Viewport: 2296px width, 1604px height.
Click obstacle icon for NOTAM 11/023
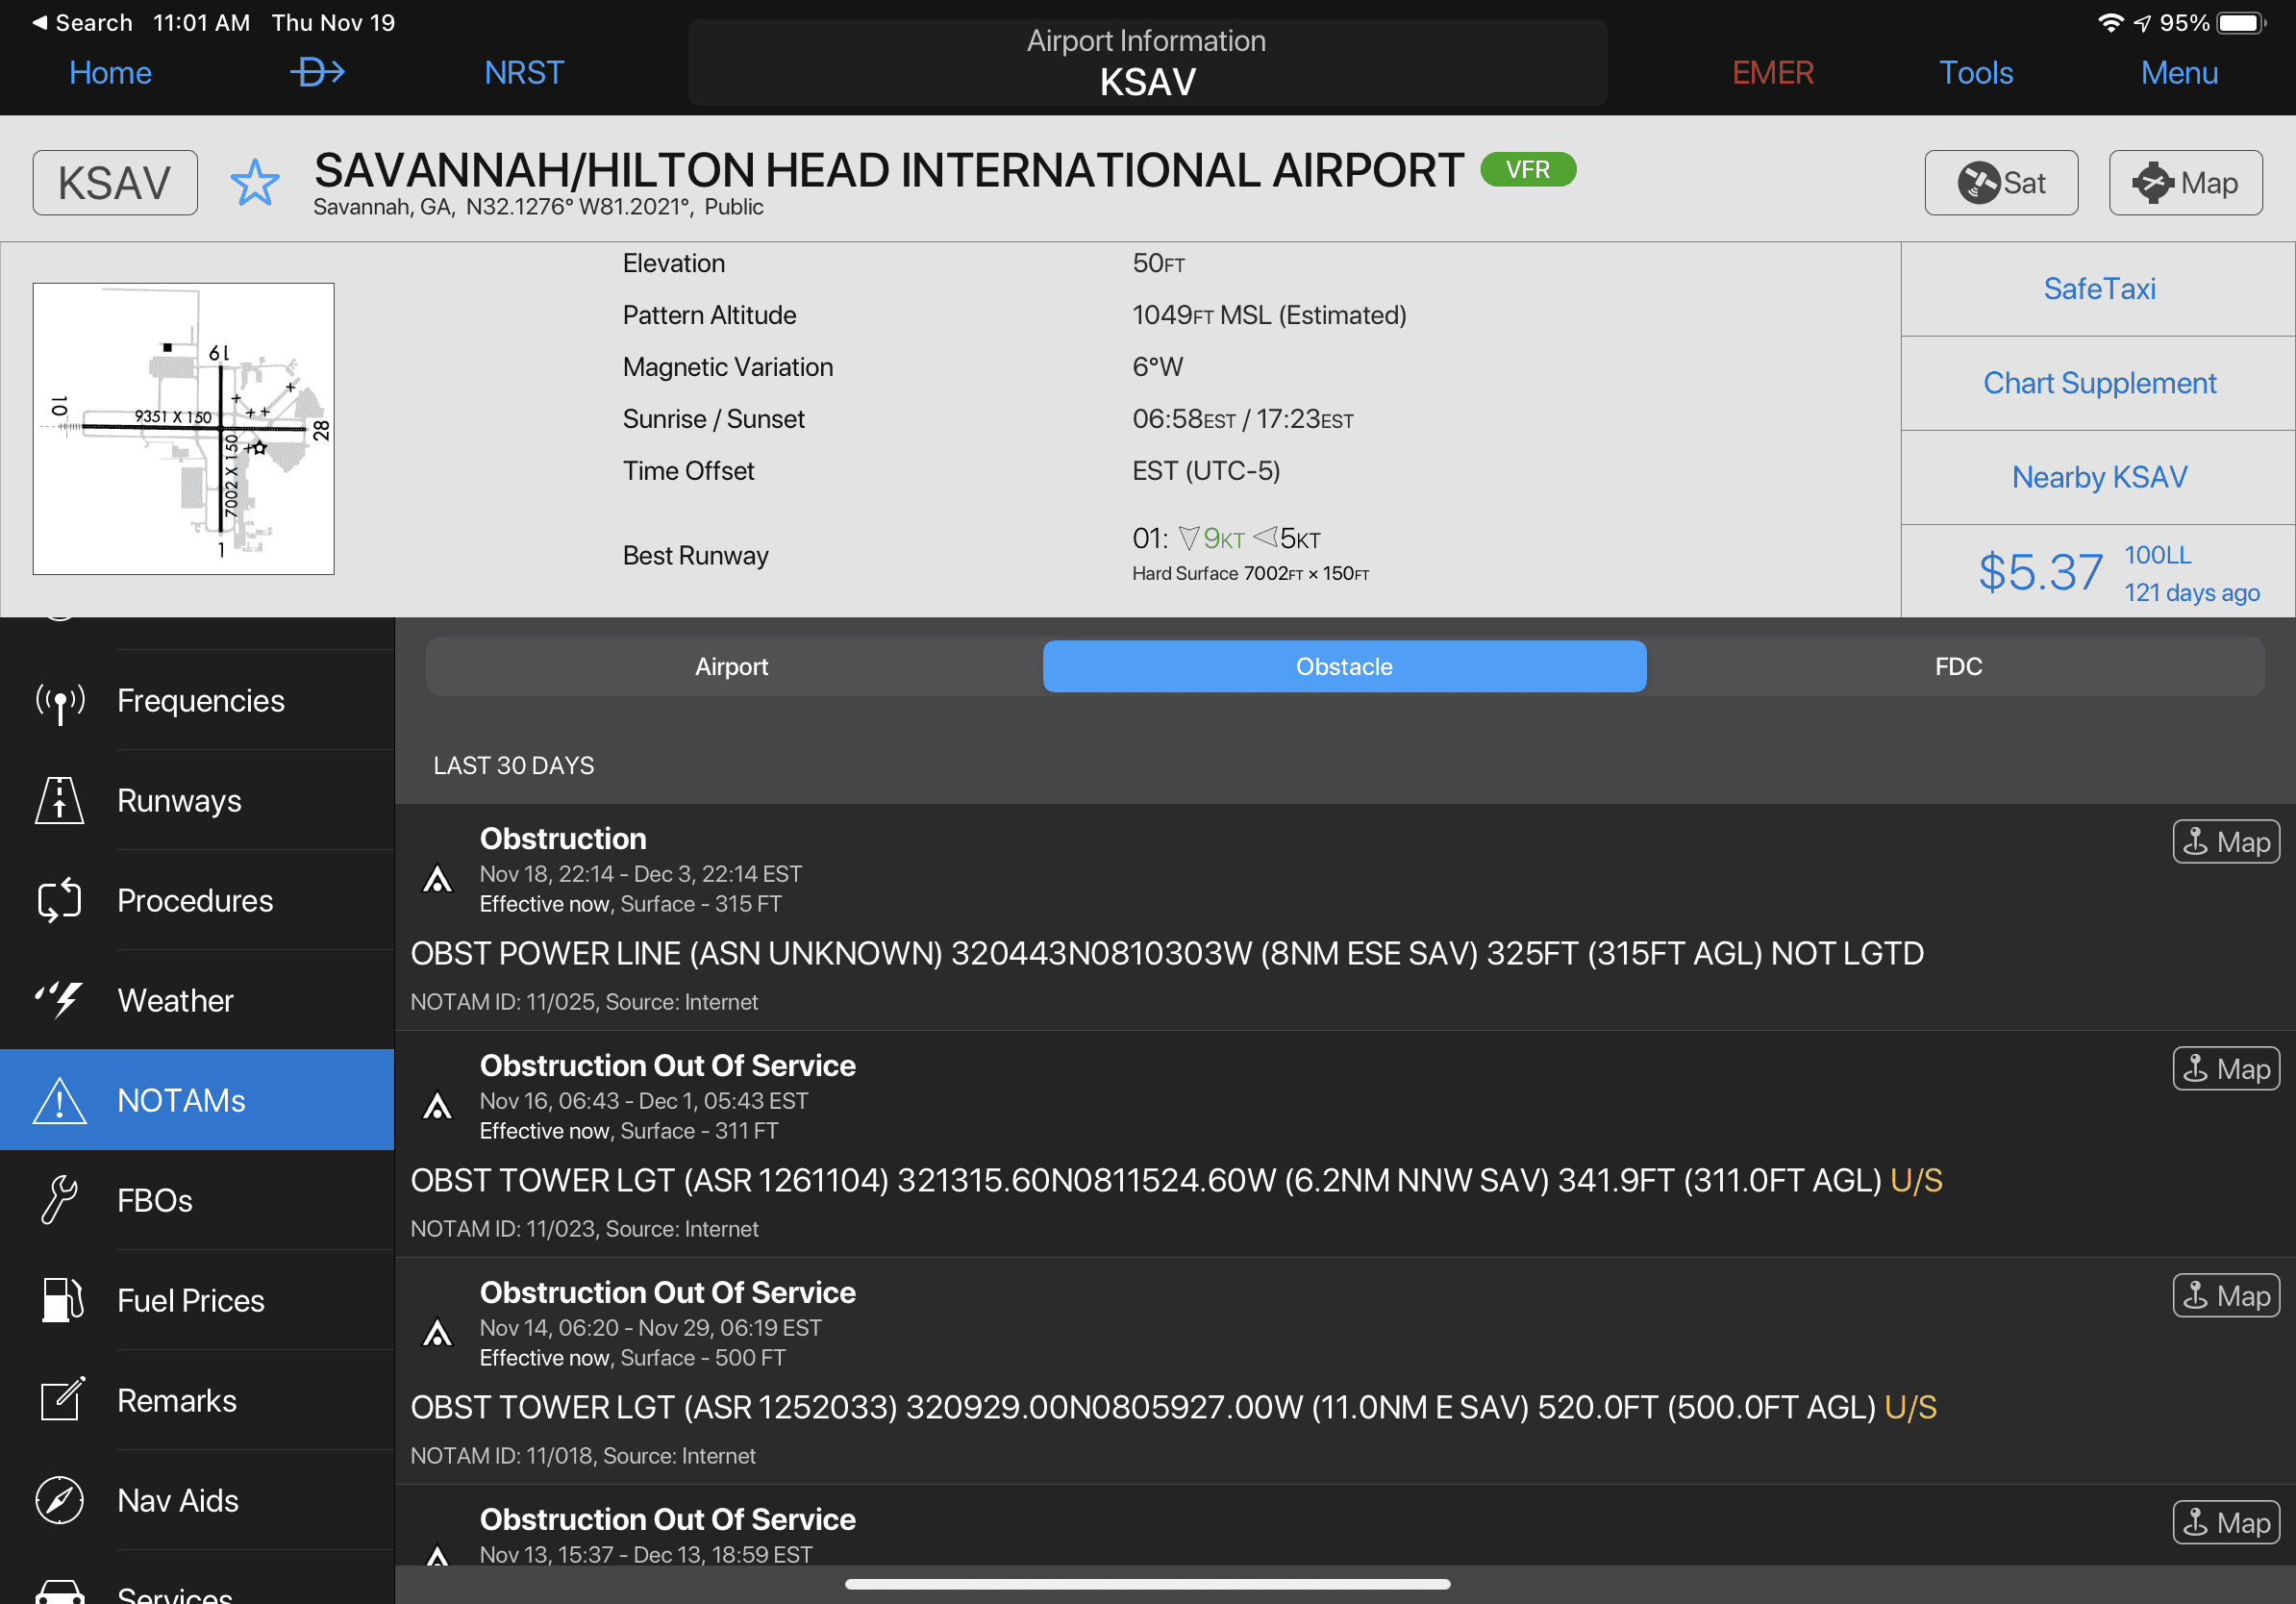click(x=437, y=1106)
